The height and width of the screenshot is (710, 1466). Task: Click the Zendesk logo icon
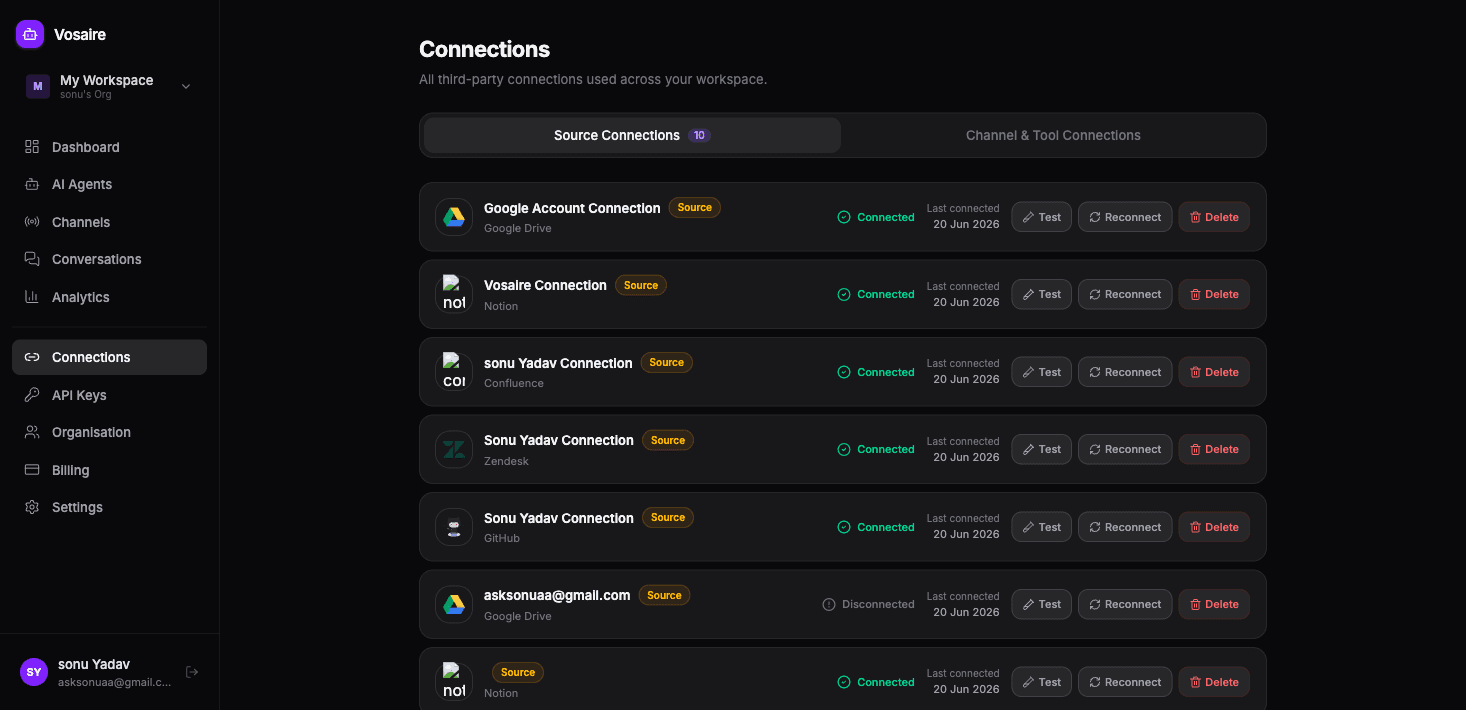point(454,449)
